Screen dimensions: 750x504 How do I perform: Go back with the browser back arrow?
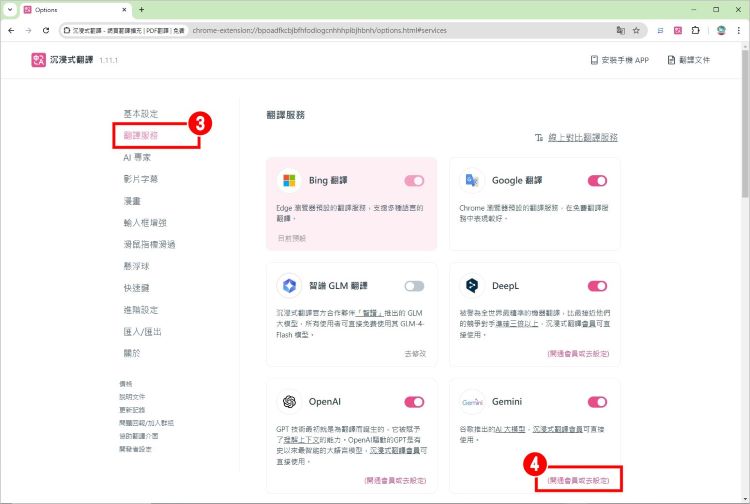coord(11,30)
